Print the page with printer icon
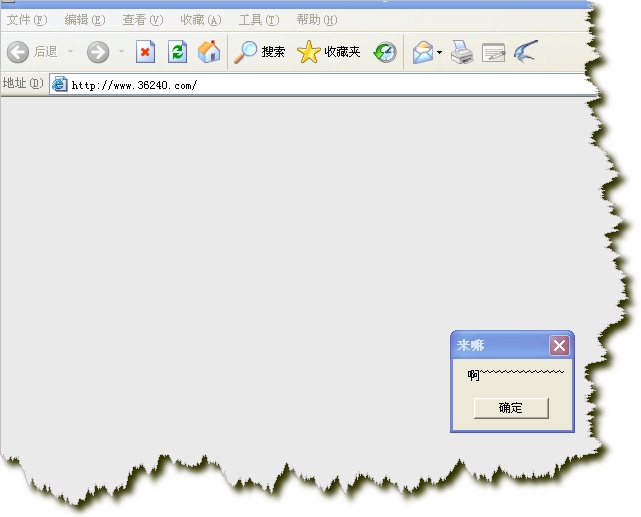The height and width of the screenshot is (517, 641). click(x=462, y=52)
